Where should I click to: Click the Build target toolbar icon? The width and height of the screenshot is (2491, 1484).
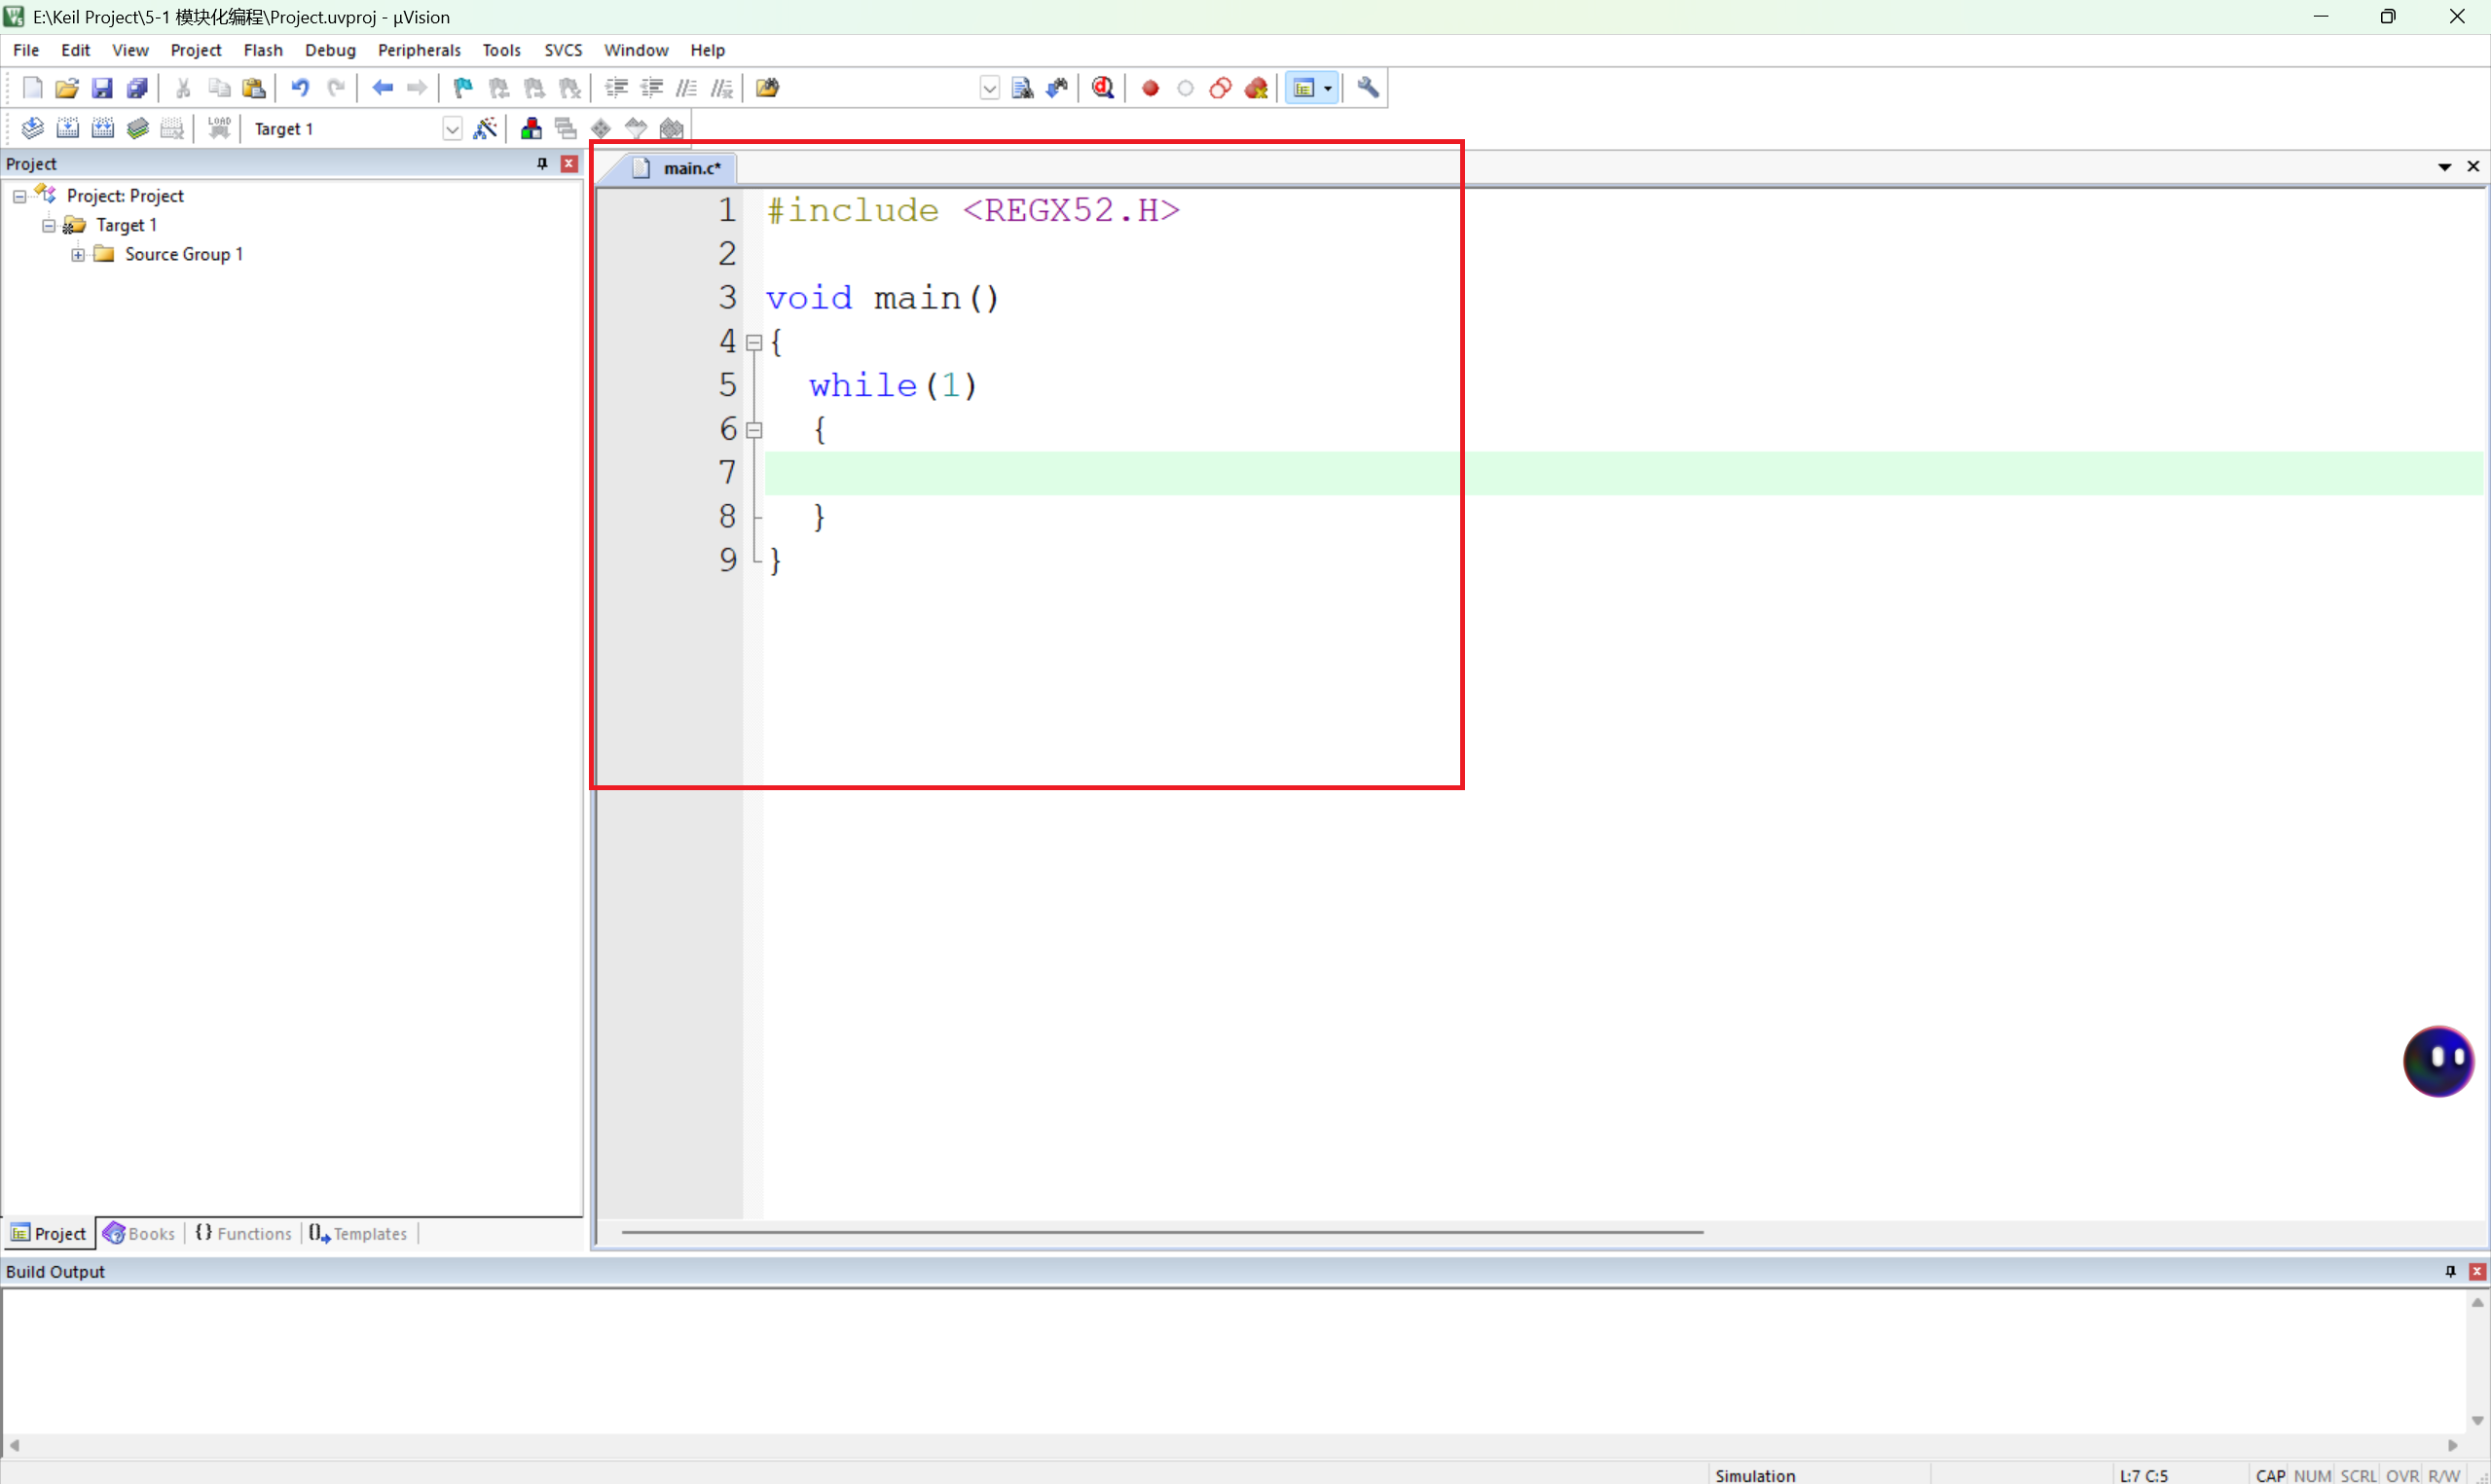click(67, 128)
